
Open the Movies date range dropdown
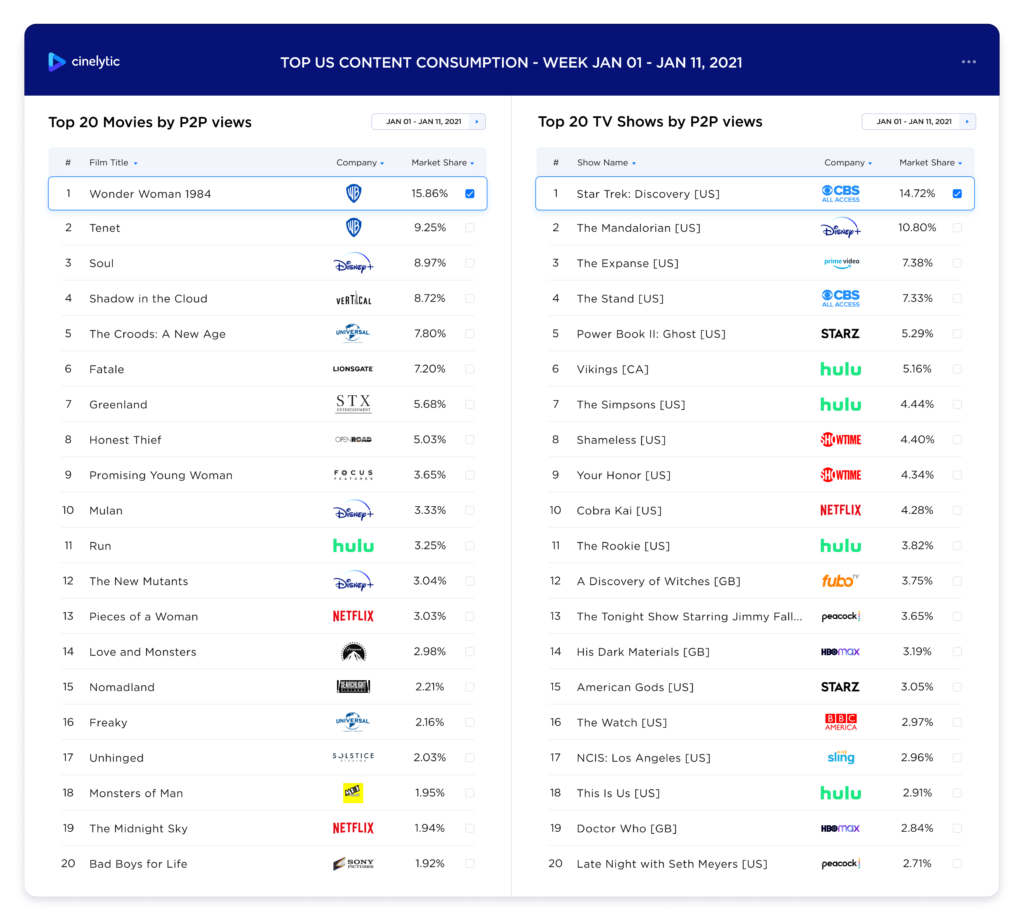tap(428, 121)
